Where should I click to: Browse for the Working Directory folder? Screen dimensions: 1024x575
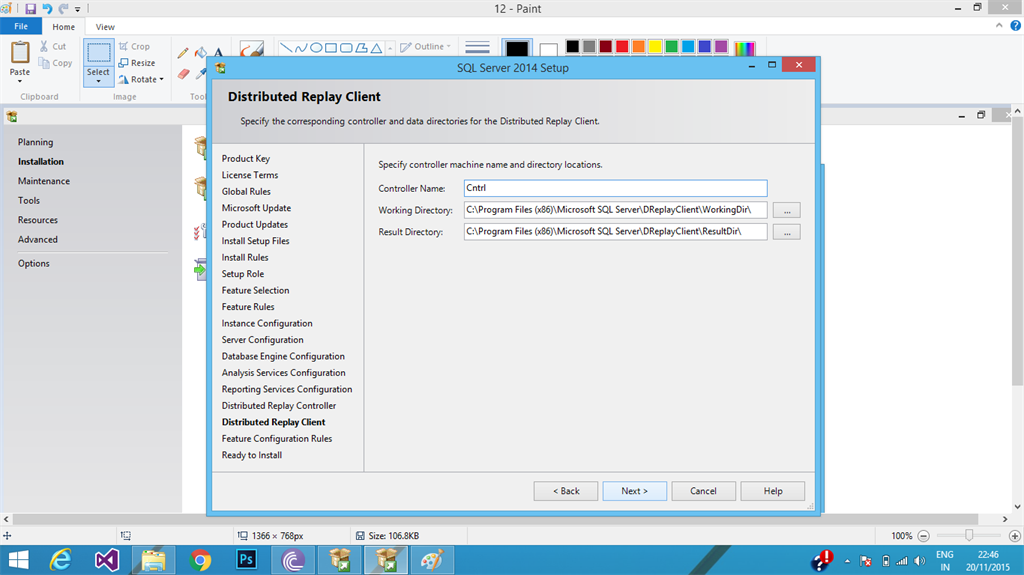coord(787,210)
